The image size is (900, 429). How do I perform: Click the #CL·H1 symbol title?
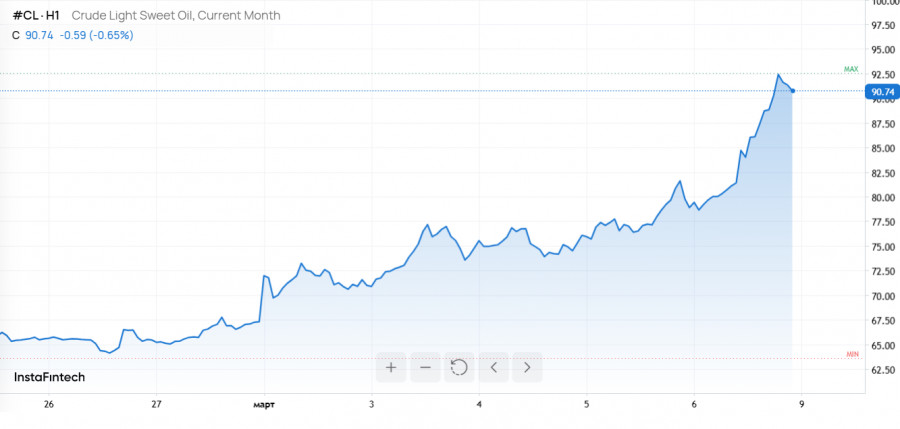[x=36, y=16]
